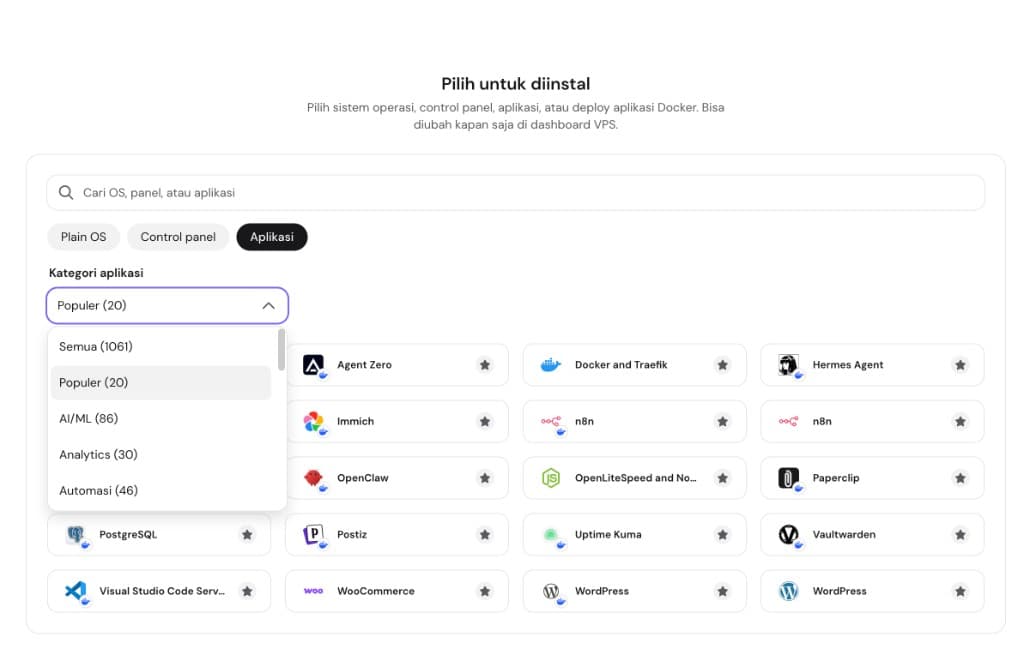
Task: Click the colorful Immich logo
Action: (313, 422)
